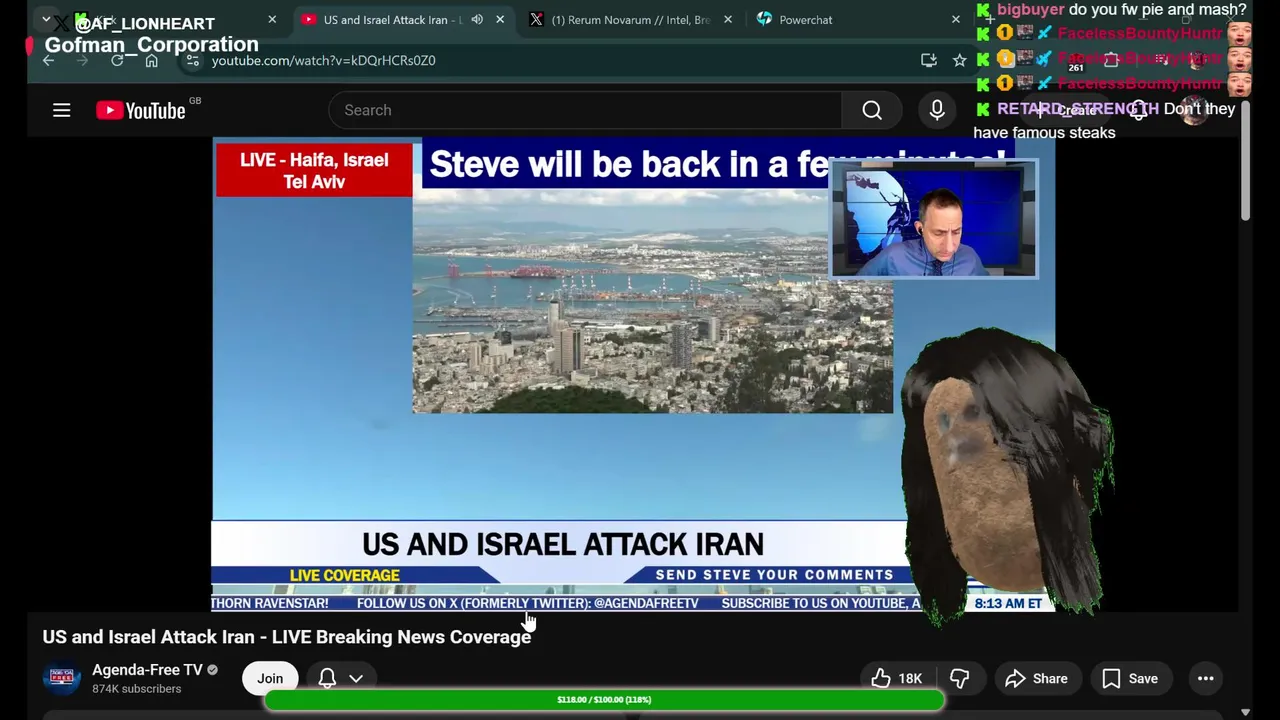This screenshot has width=1280, height=720.
Task: Open the tab search dropdown arrow
Action: 46,20
